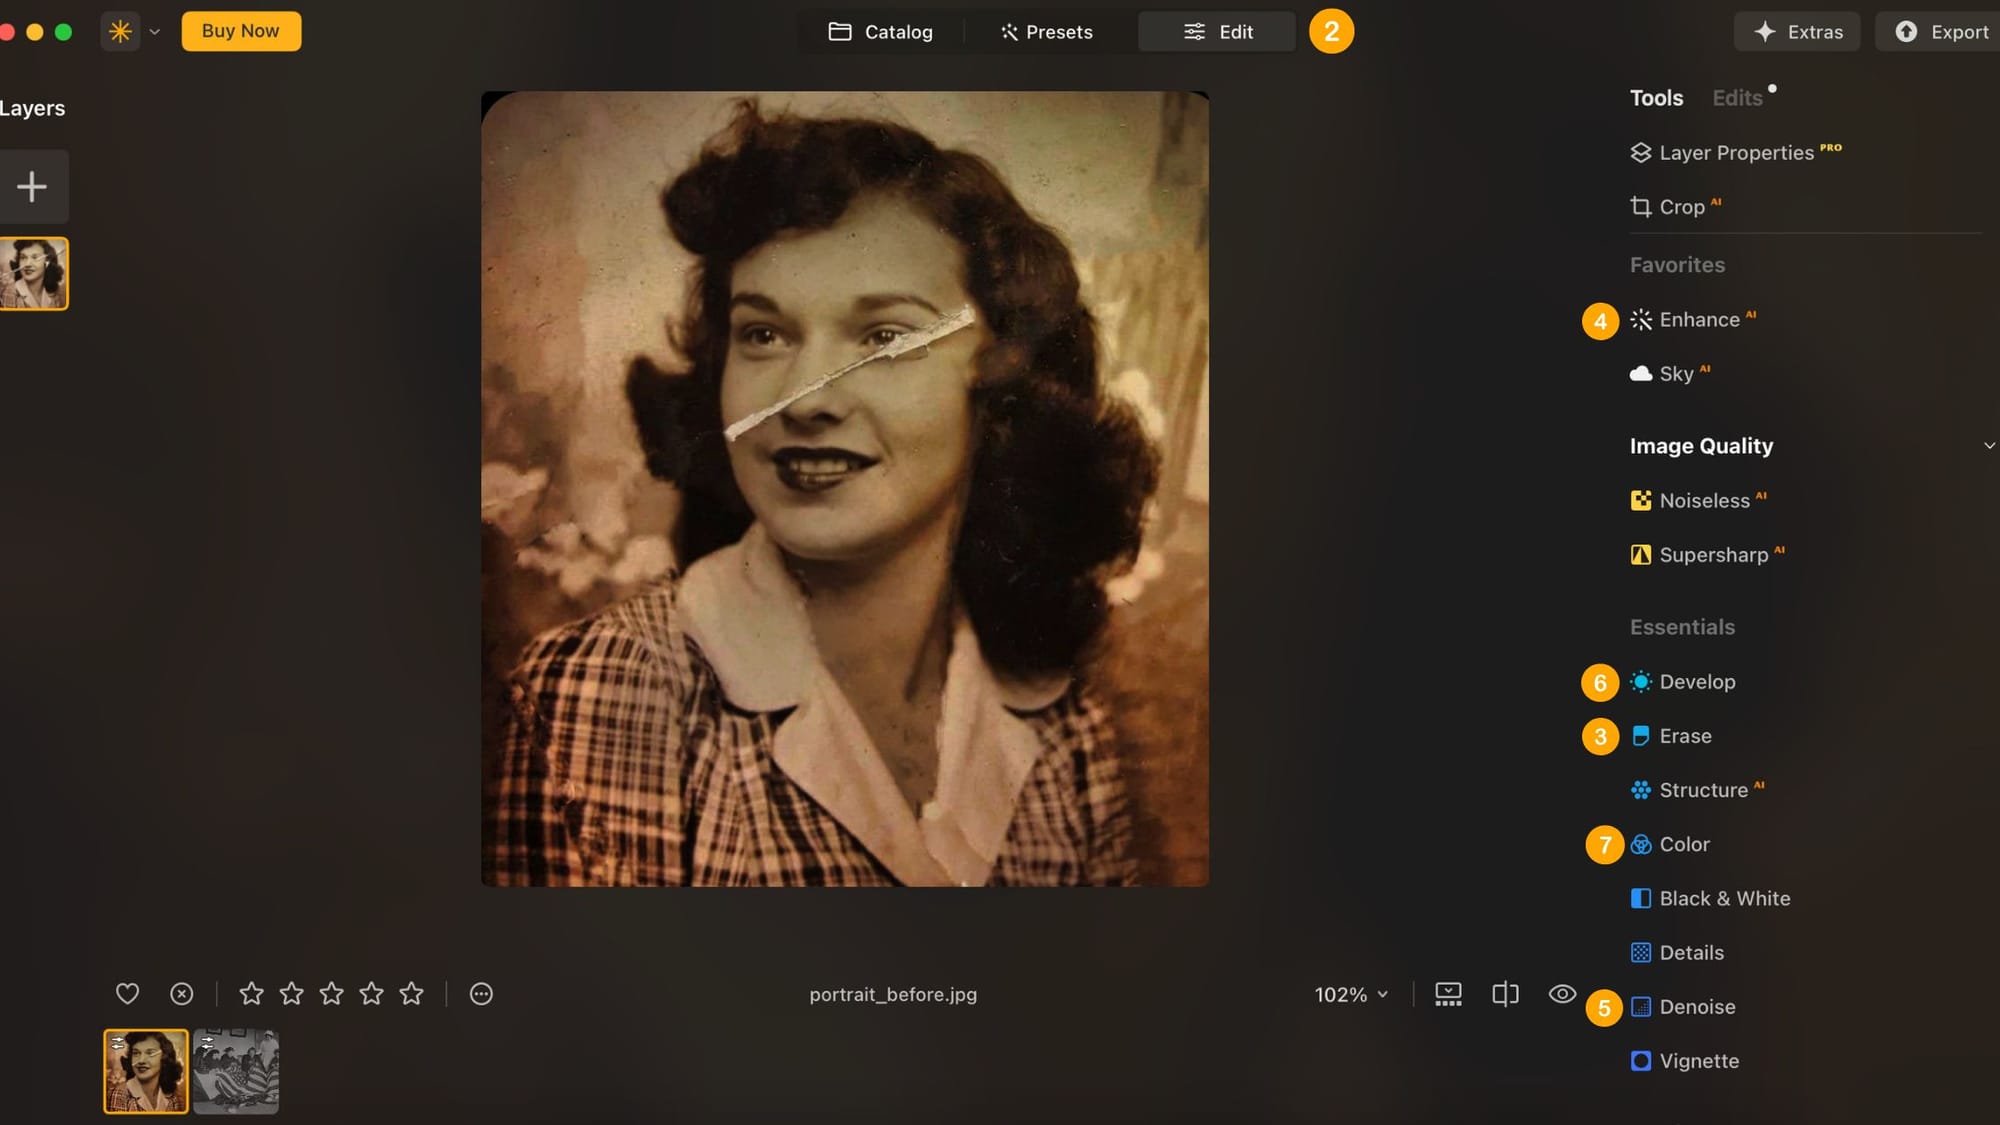Screen dimensions: 2000x1125
Task: Mark photo as favorite with heart
Action: [x=127, y=994]
